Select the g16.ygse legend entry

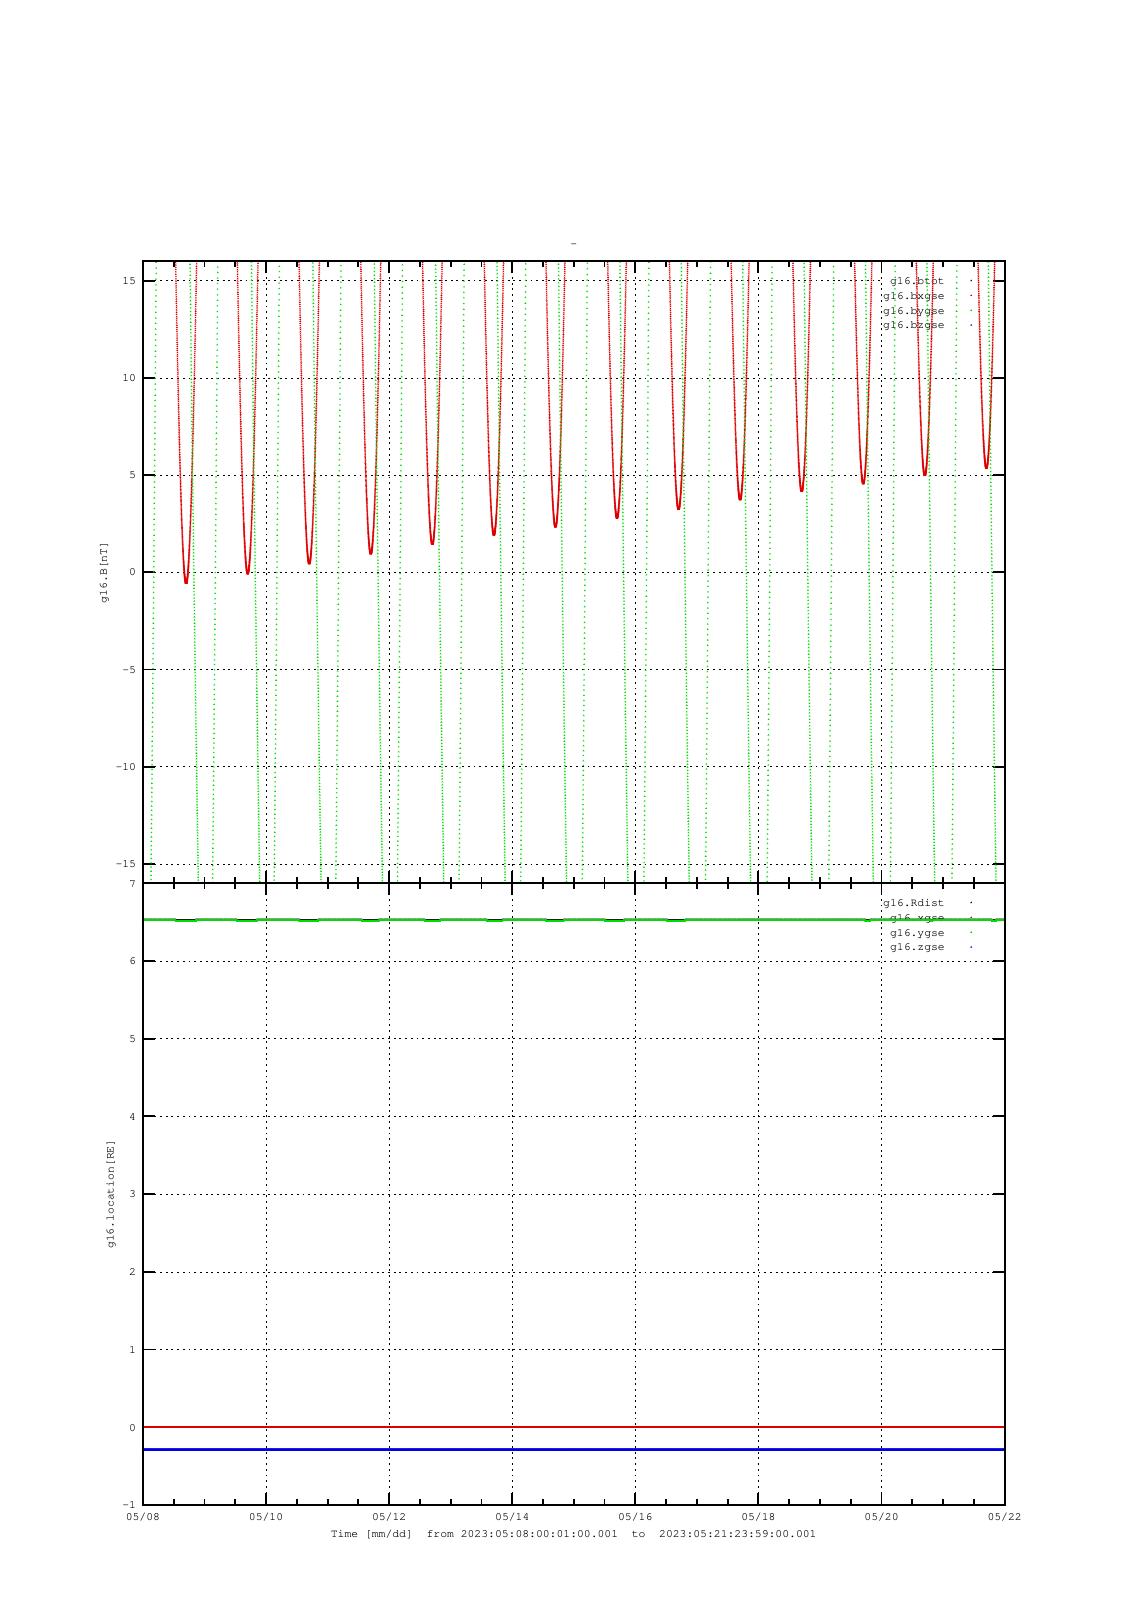917,933
